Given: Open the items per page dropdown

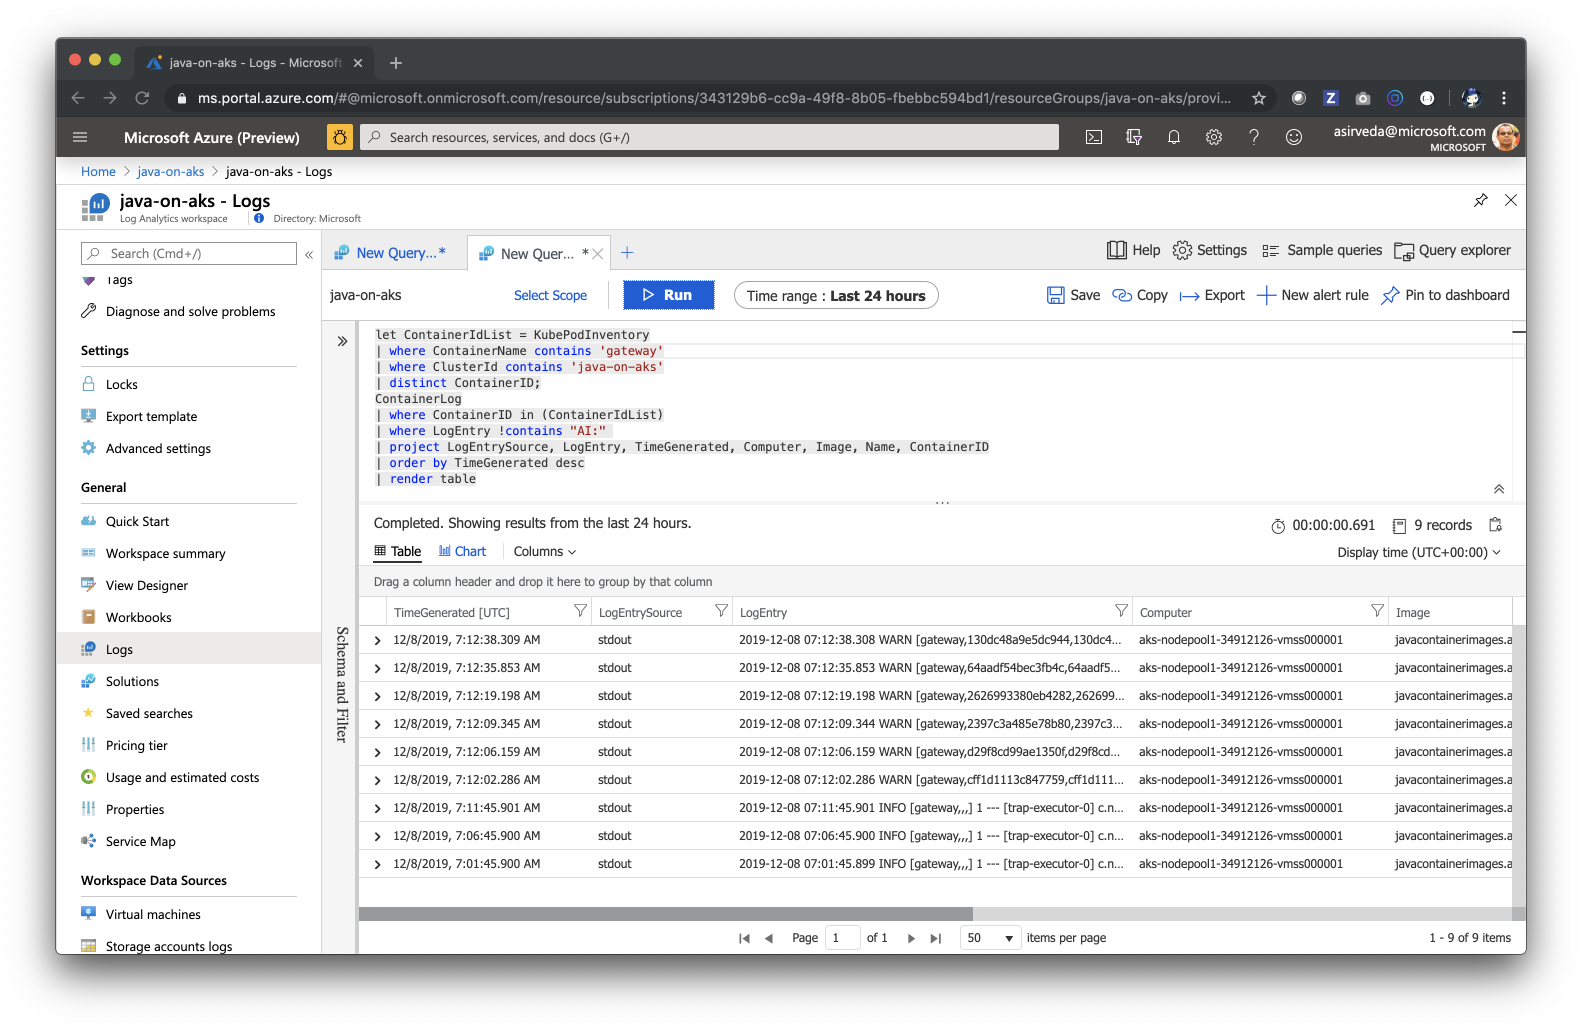Looking at the screenshot, I should (x=990, y=938).
